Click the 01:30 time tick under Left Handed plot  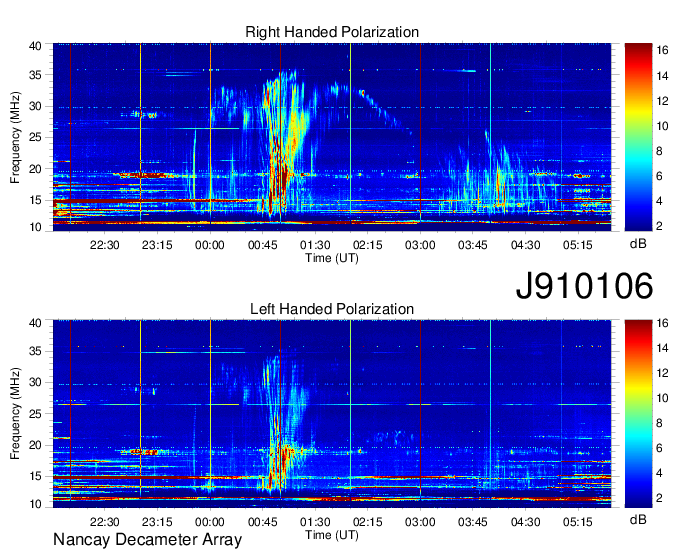click(315, 522)
